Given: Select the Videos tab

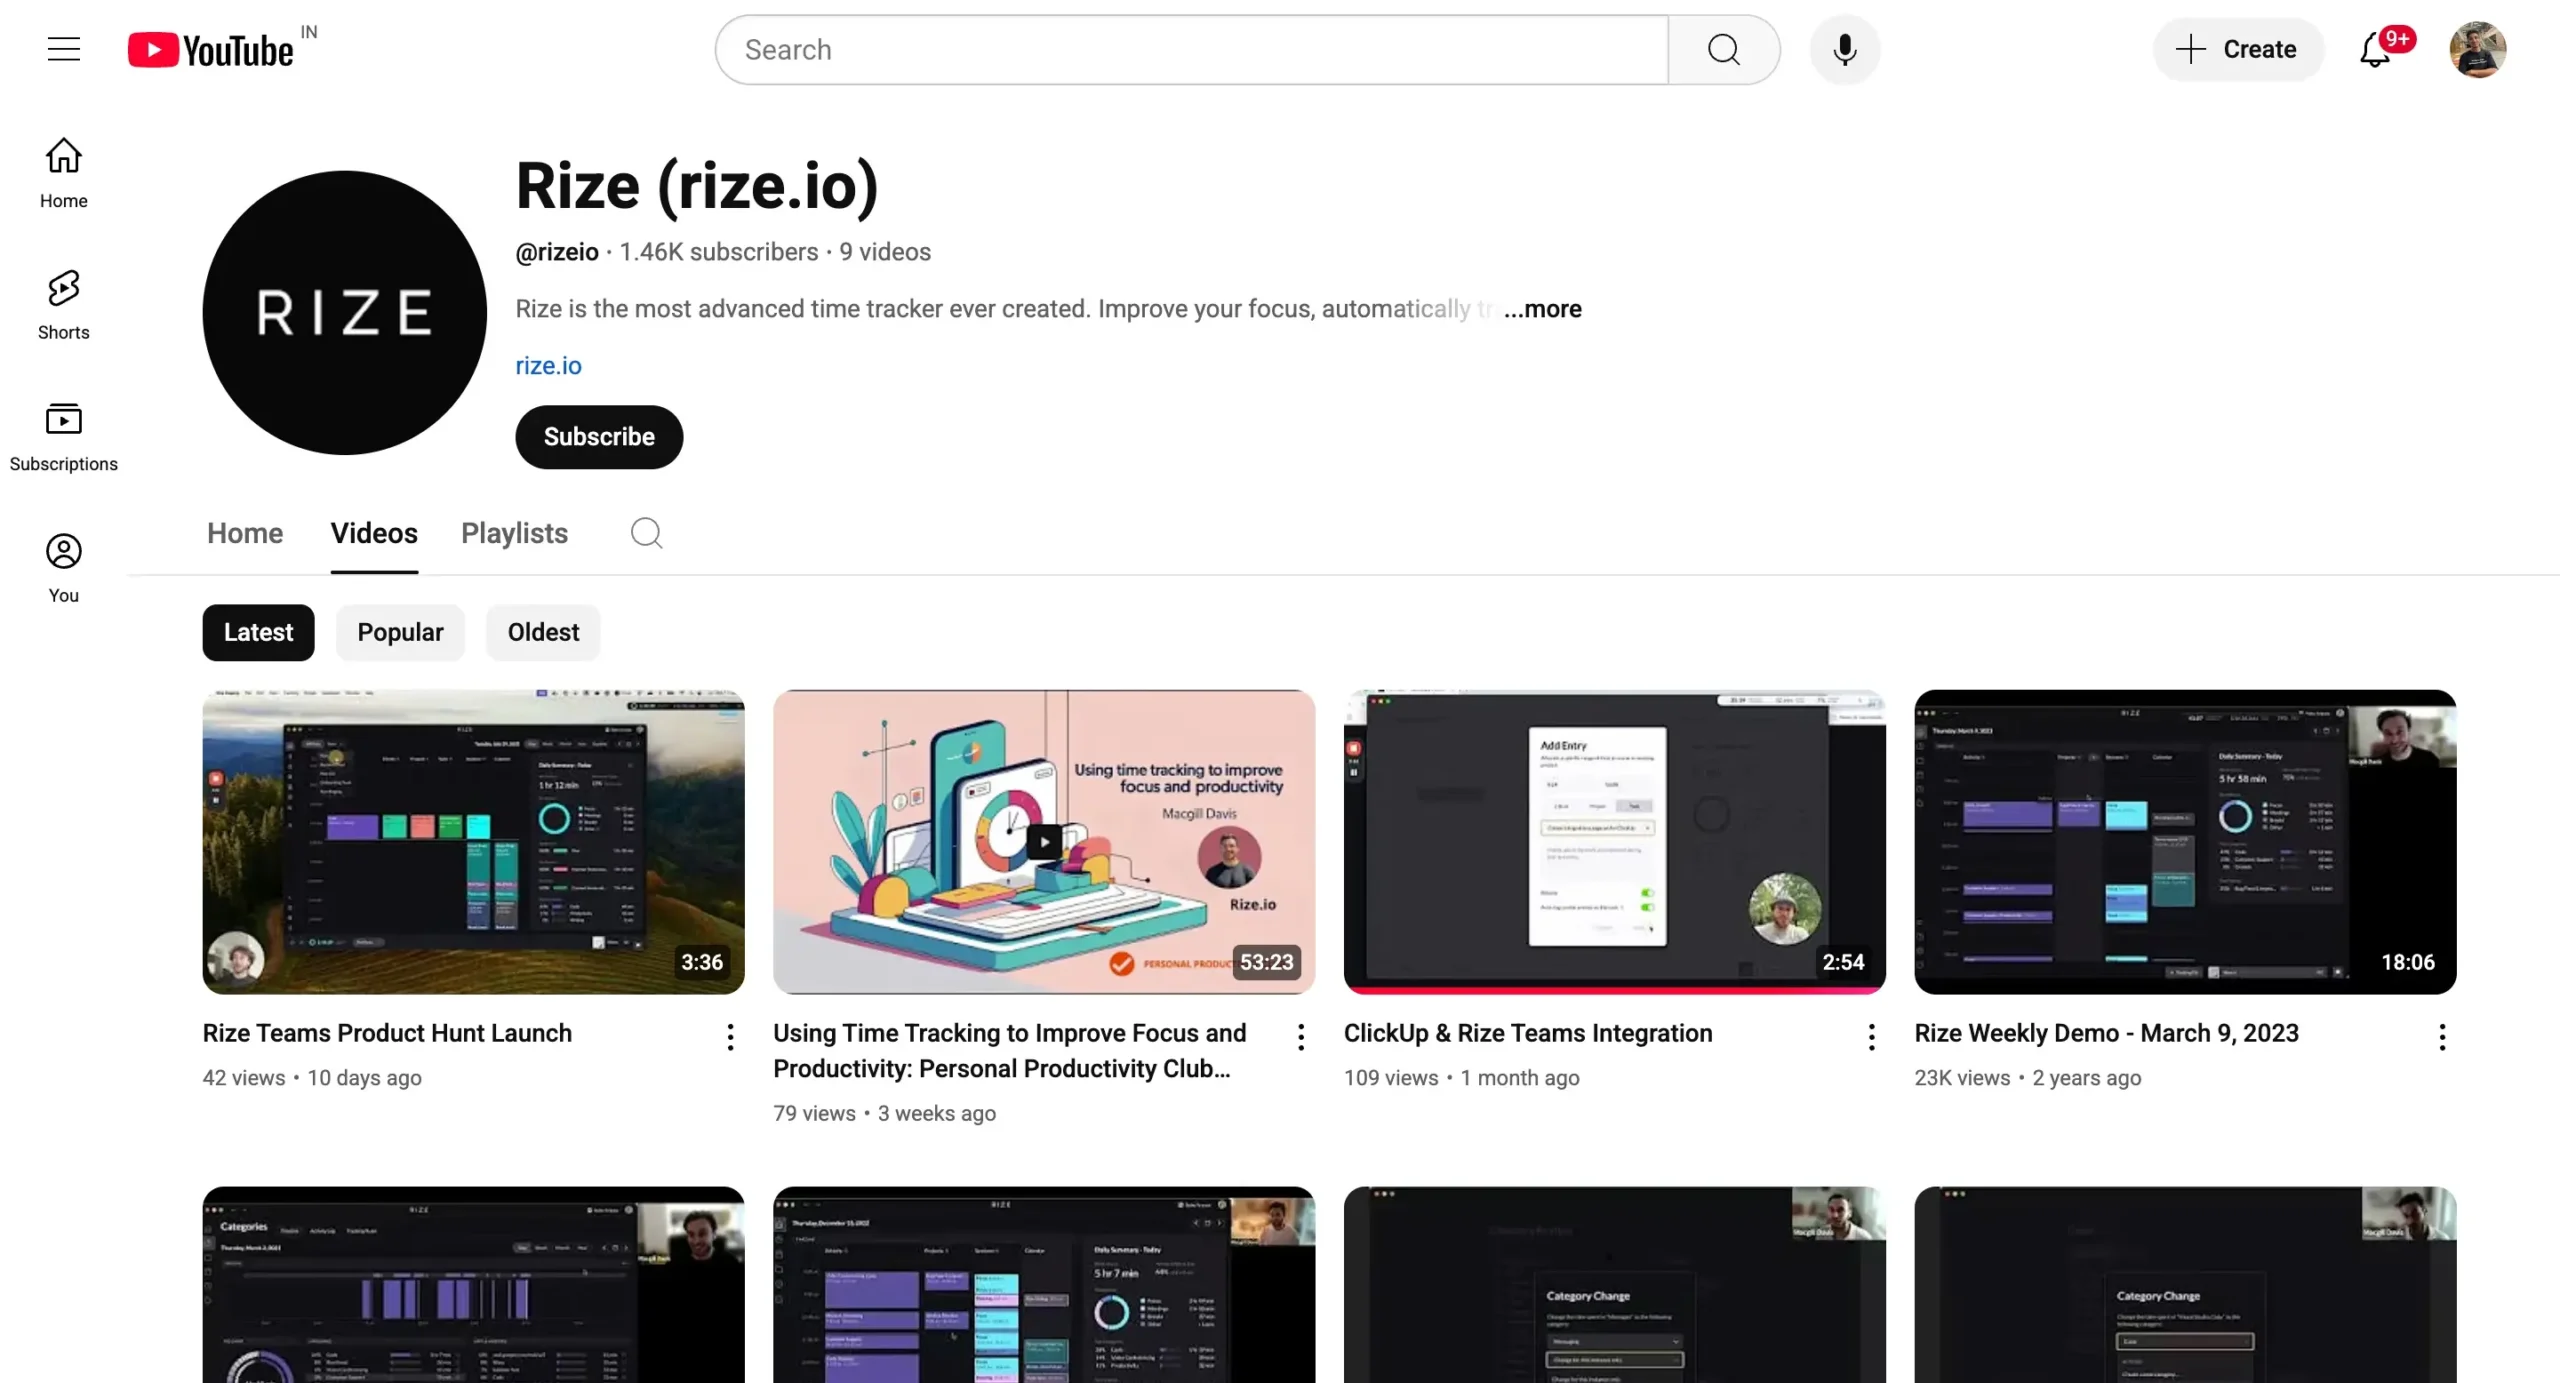Looking at the screenshot, I should click(374, 533).
